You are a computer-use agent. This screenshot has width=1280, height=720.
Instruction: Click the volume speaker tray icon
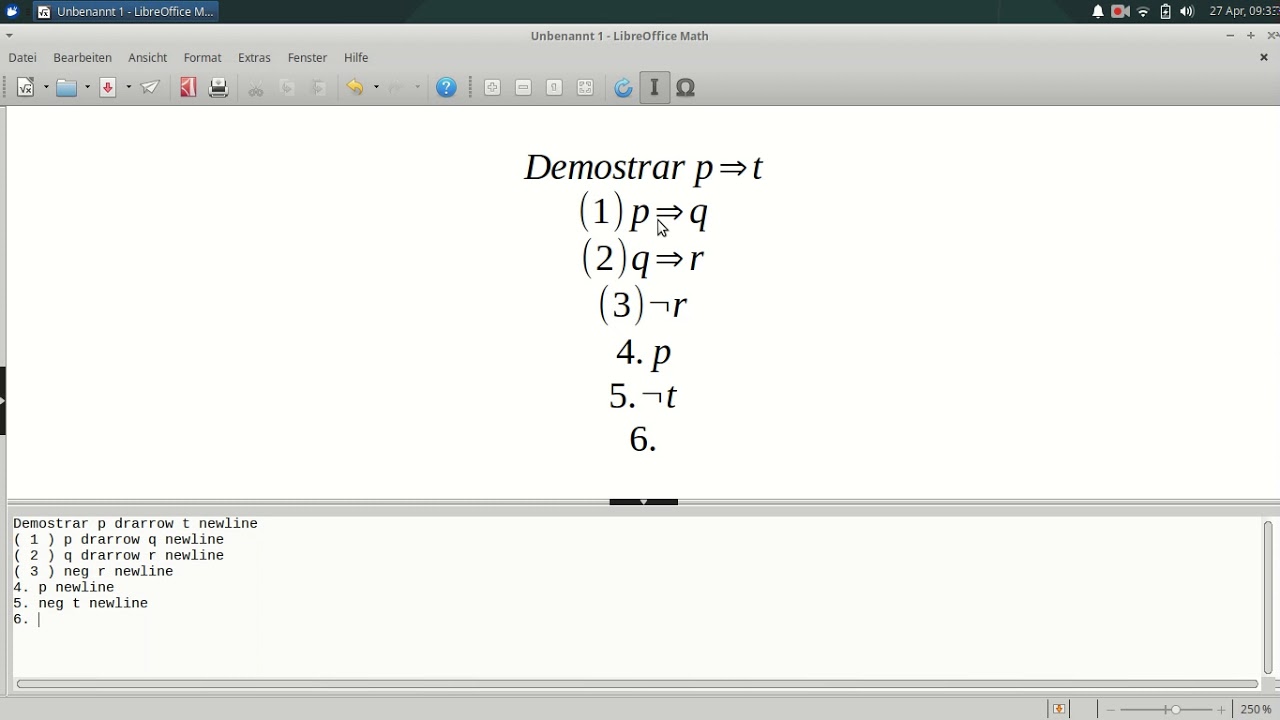tap(1187, 12)
